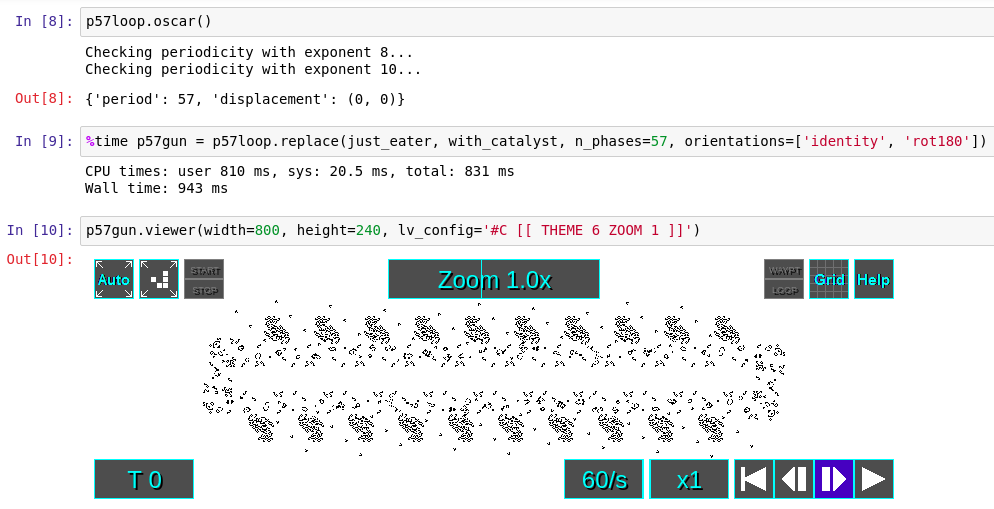Adjust the x1 step size control
This screenshot has width=994, height=509.
[x=689, y=479]
